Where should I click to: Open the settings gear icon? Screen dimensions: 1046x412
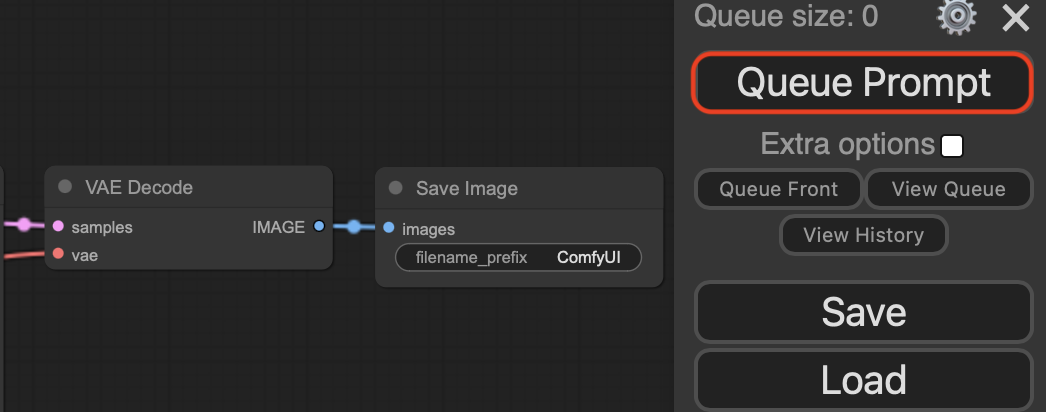[x=956, y=17]
